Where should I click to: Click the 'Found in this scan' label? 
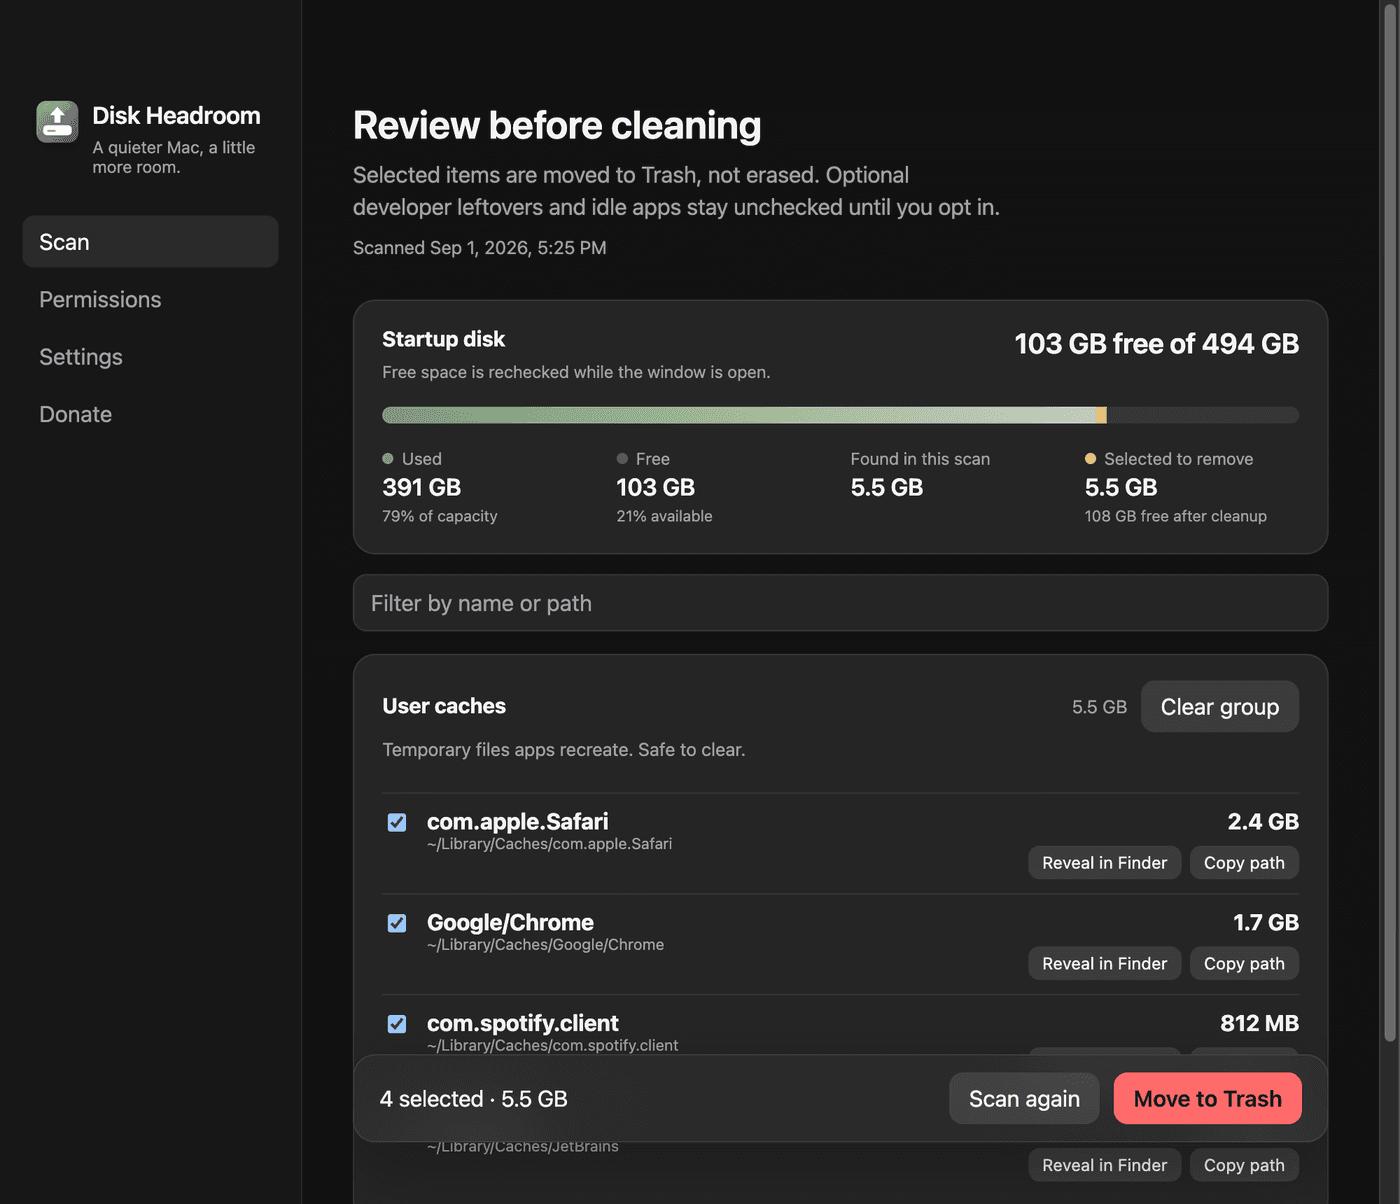click(x=920, y=459)
